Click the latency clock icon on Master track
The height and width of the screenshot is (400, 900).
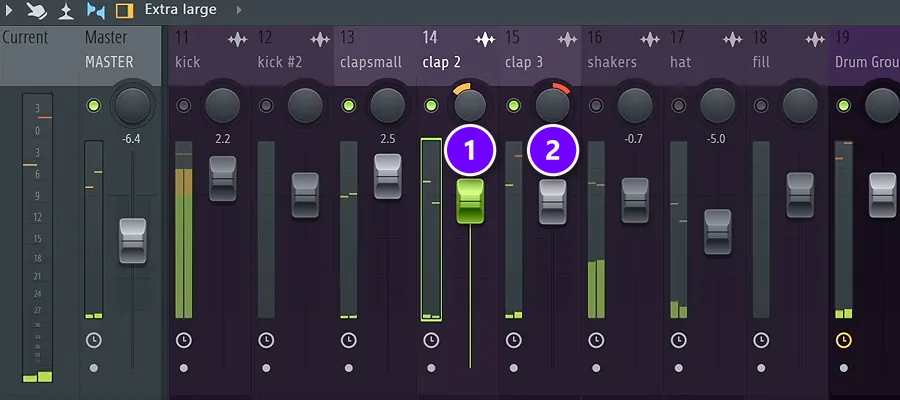(x=94, y=340)
